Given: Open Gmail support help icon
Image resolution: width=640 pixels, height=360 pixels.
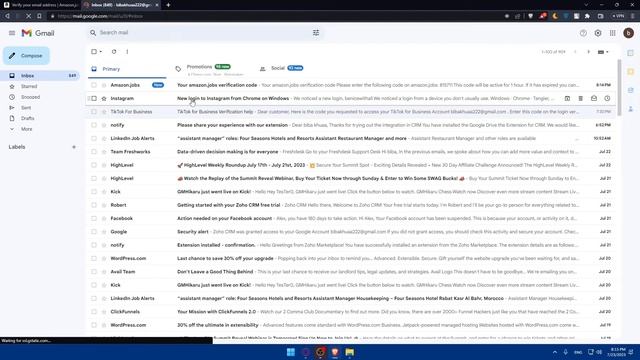Looking at the screenshot, I should coord(583,33).
